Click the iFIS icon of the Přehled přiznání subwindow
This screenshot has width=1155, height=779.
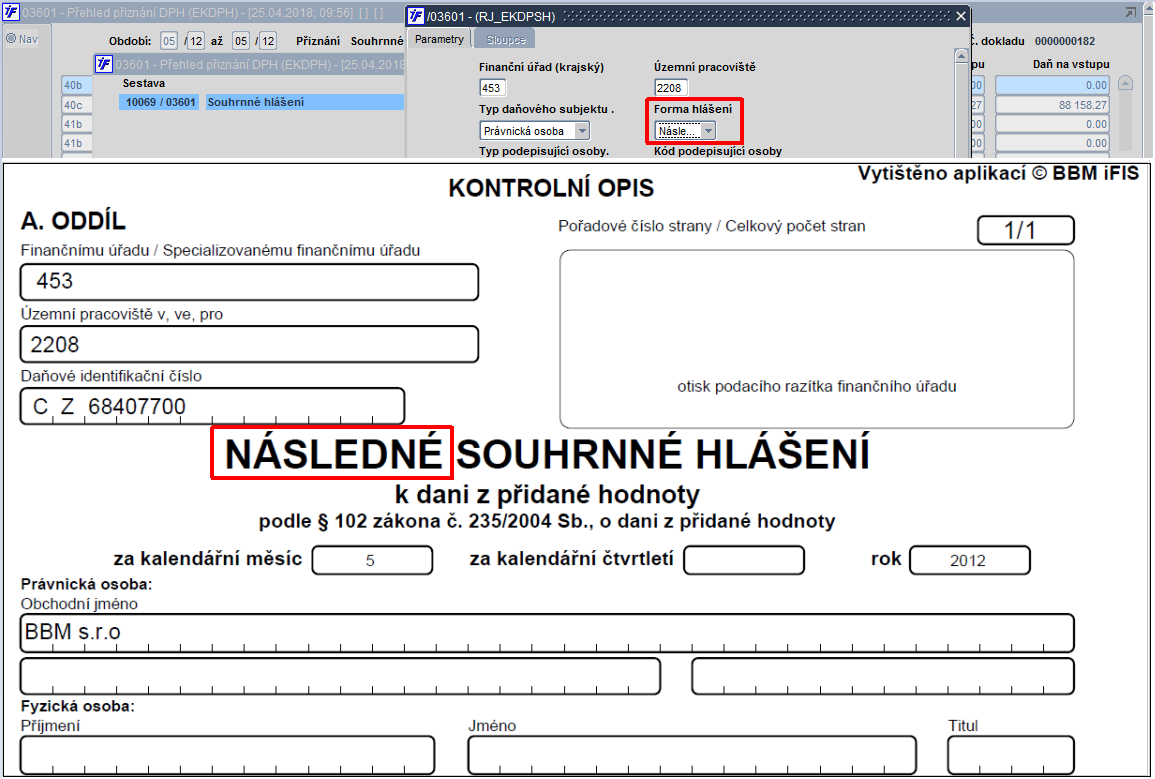(x=104, y=64)
